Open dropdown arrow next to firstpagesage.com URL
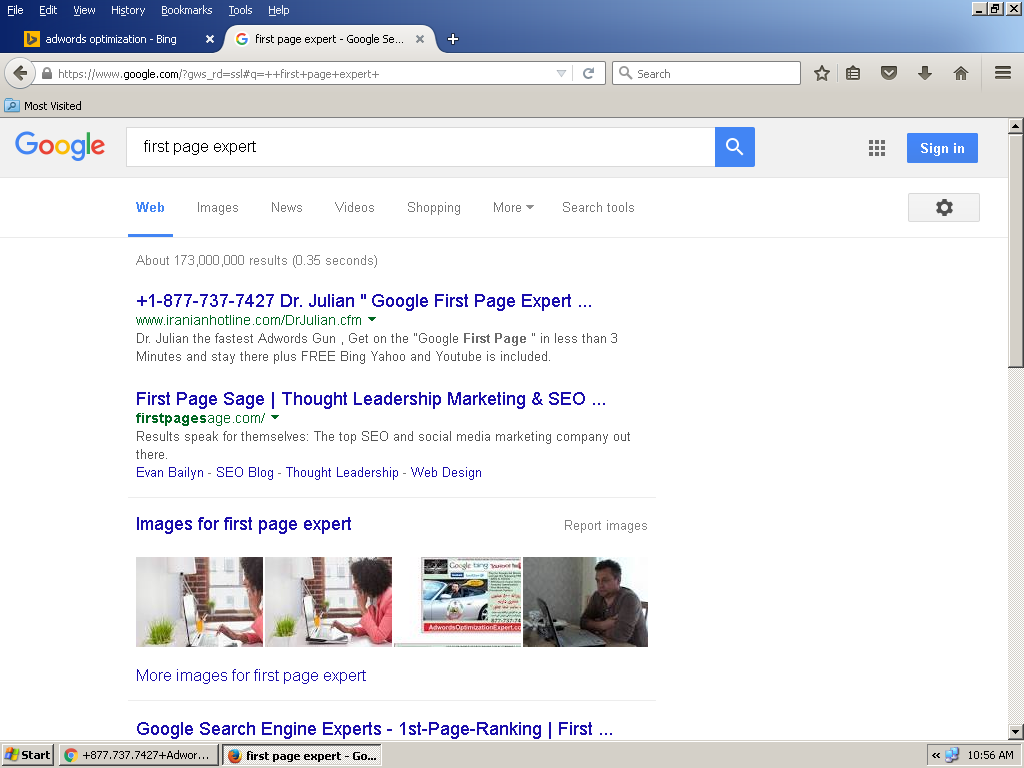 pos(274,417)
